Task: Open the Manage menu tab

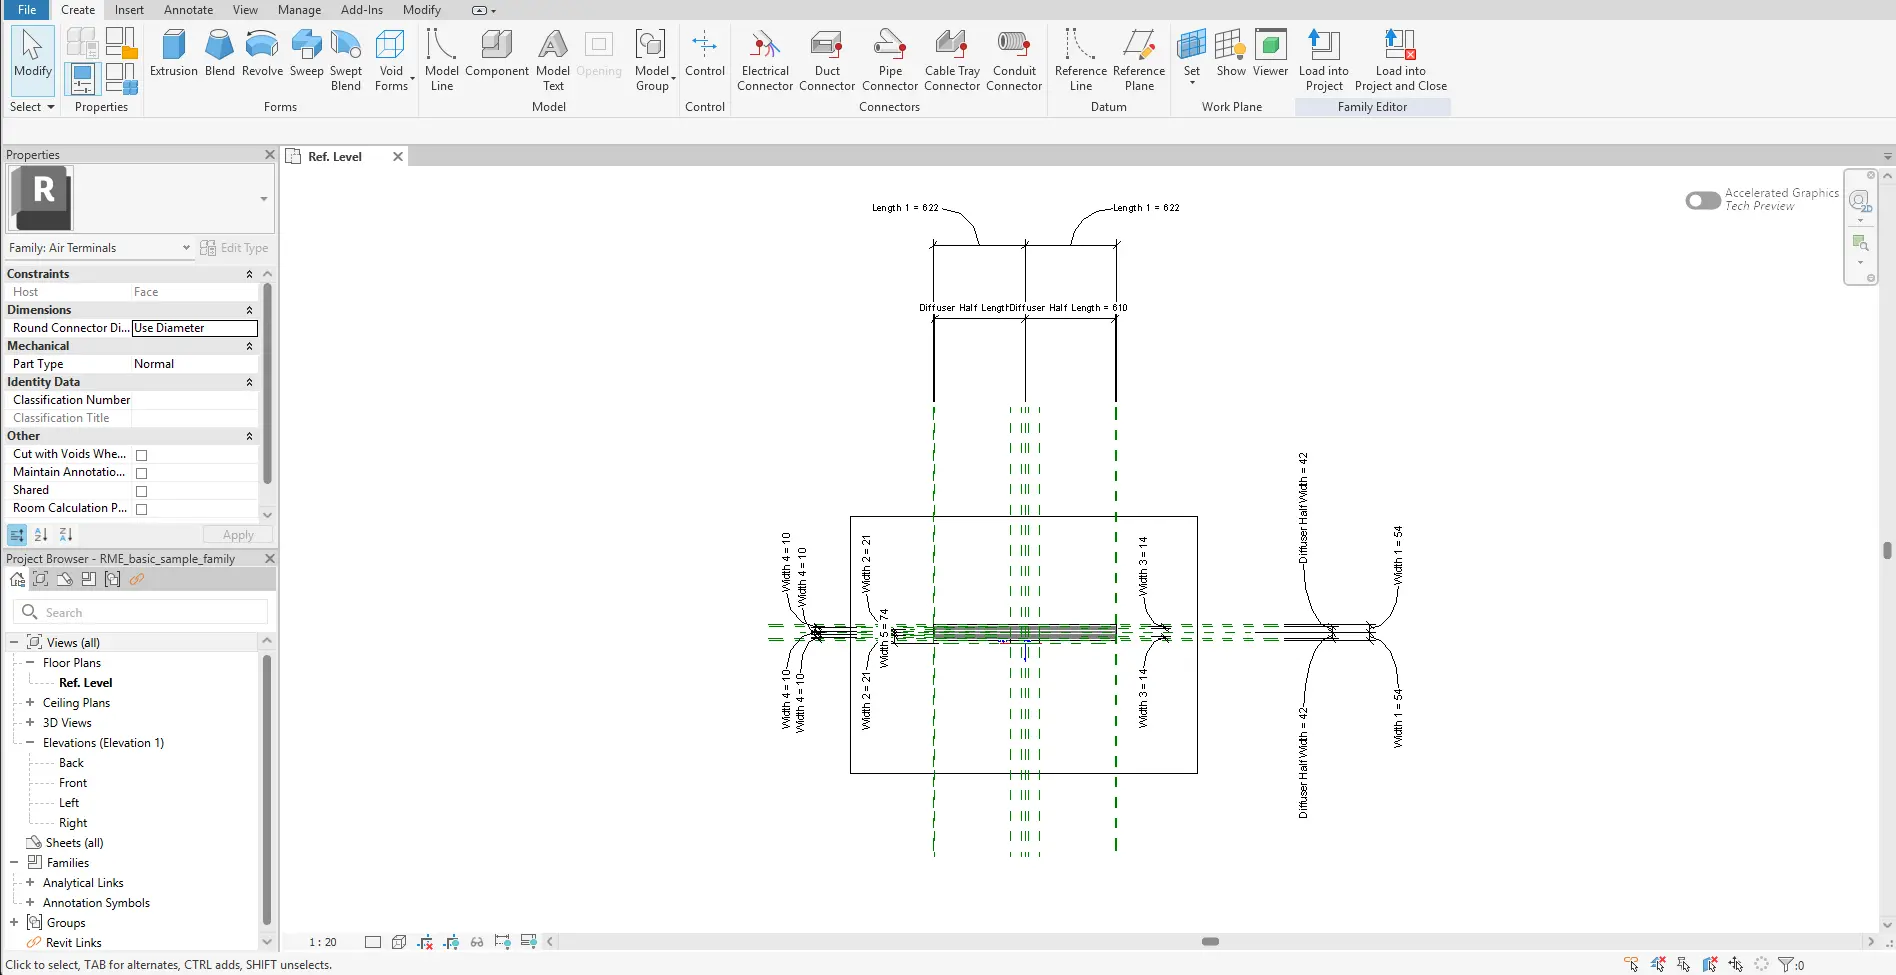Action: pyautogui.click(x=299, y=10)
